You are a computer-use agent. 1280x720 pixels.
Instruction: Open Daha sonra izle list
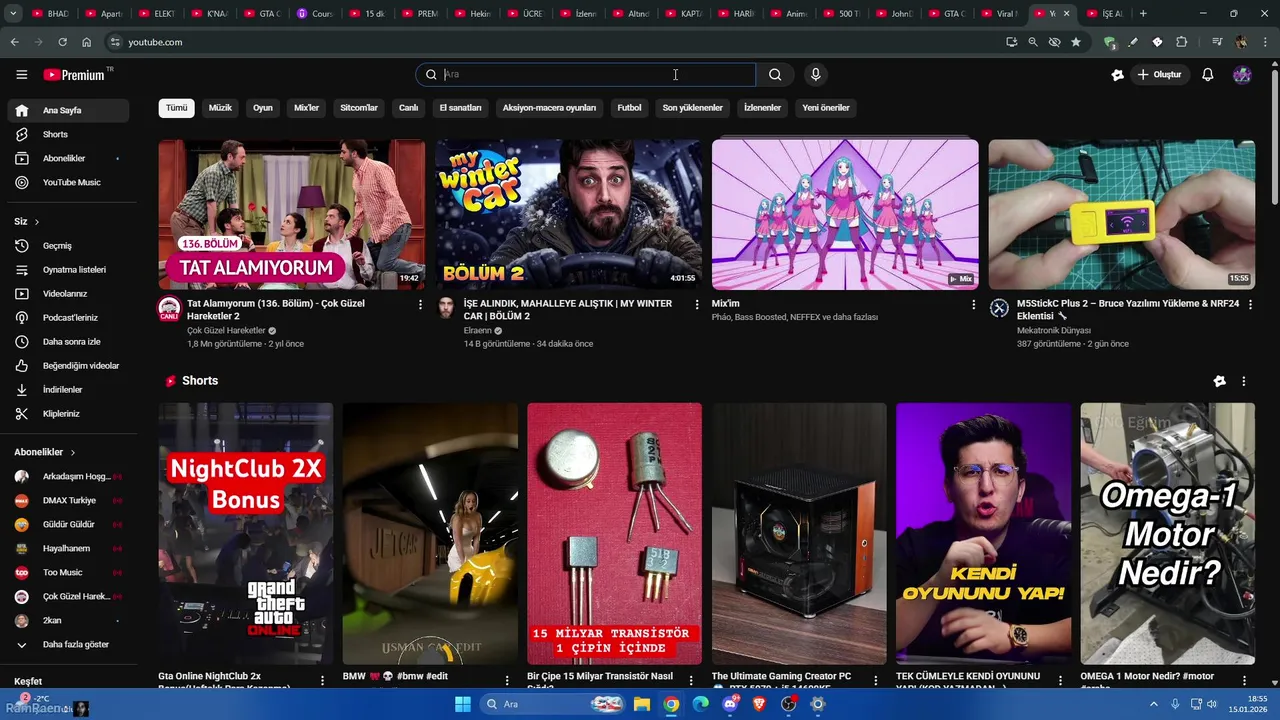point(68,342)
